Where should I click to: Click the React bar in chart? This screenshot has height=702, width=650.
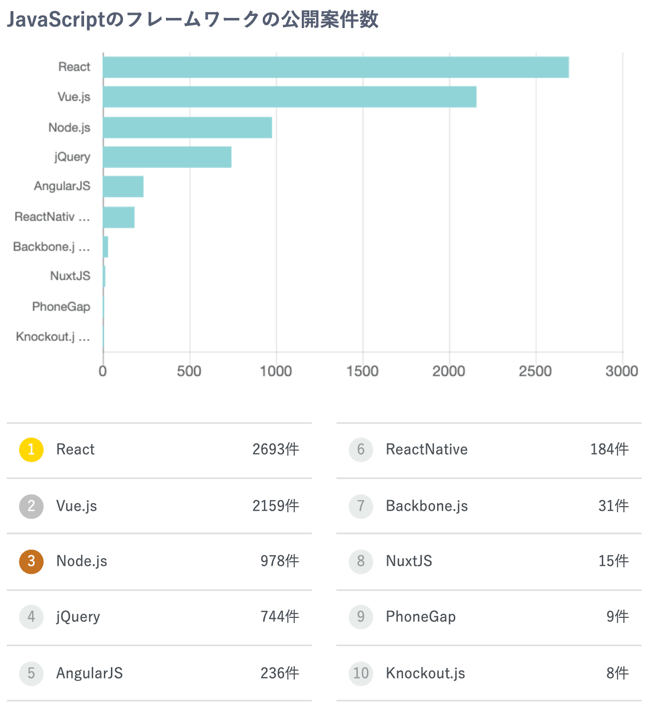click(335, 67)
